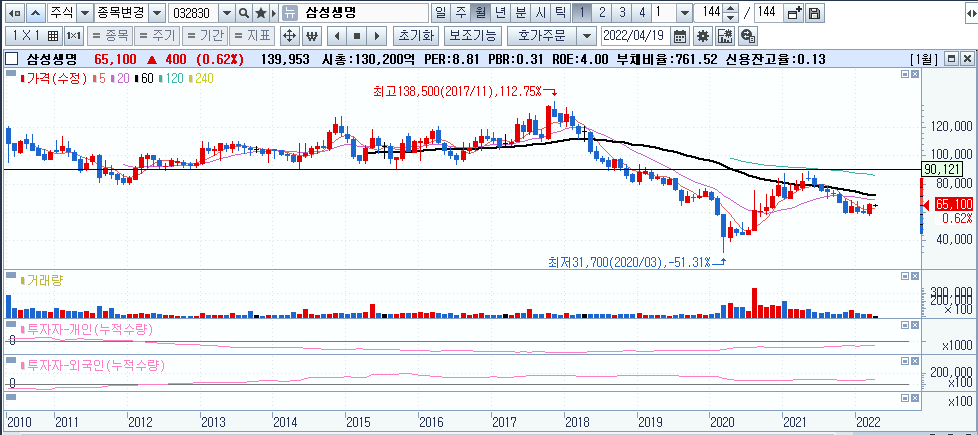Click the 1x1 small layout icon
The height and width of the screenshot is (435, 978).
(x=74, y=36)
